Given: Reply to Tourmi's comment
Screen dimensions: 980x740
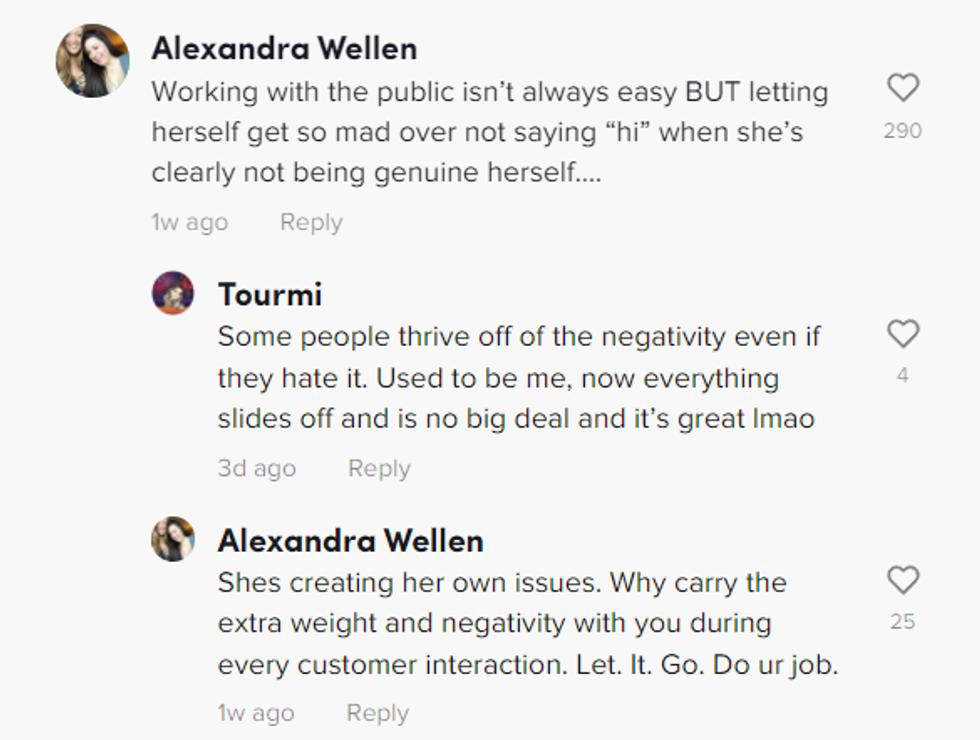Looking at the screenshot, I should [x=379, y=468].
